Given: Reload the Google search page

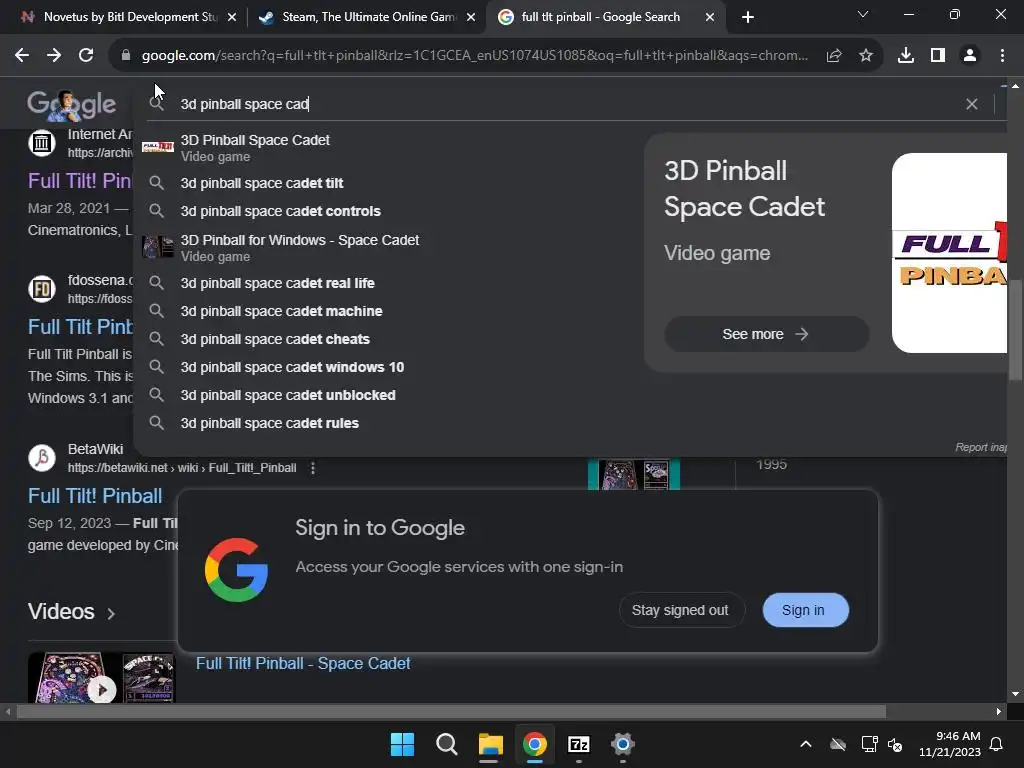Looking at the screenshot, I should [x=86, y=56].
